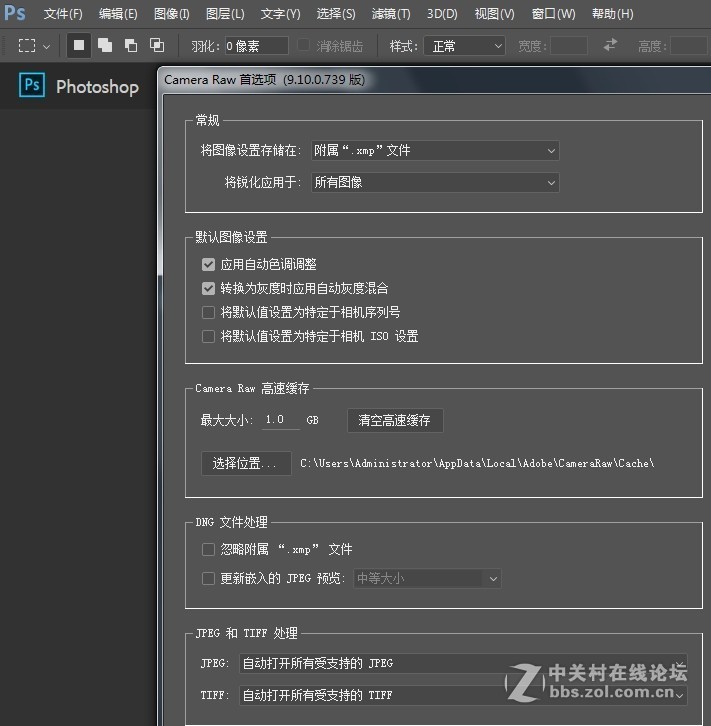Click the GB unit label
The height and width of the screenshot is (726, 711).
[x=312, y=420]
